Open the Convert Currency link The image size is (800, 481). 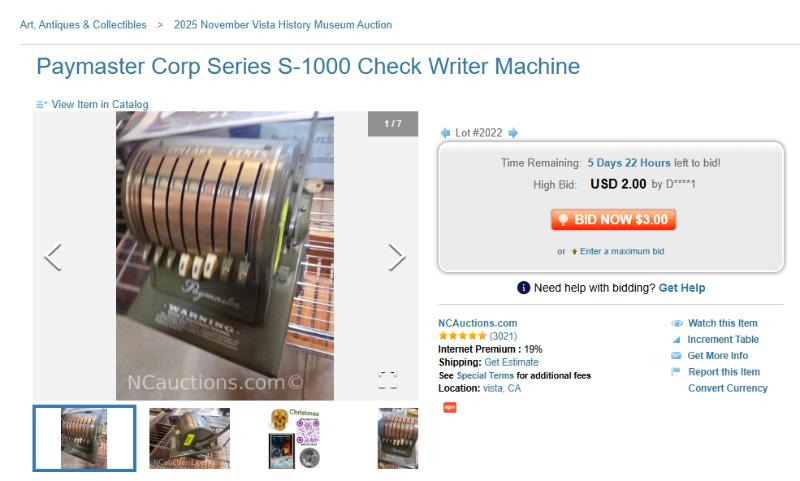click(x=728, y=388)
